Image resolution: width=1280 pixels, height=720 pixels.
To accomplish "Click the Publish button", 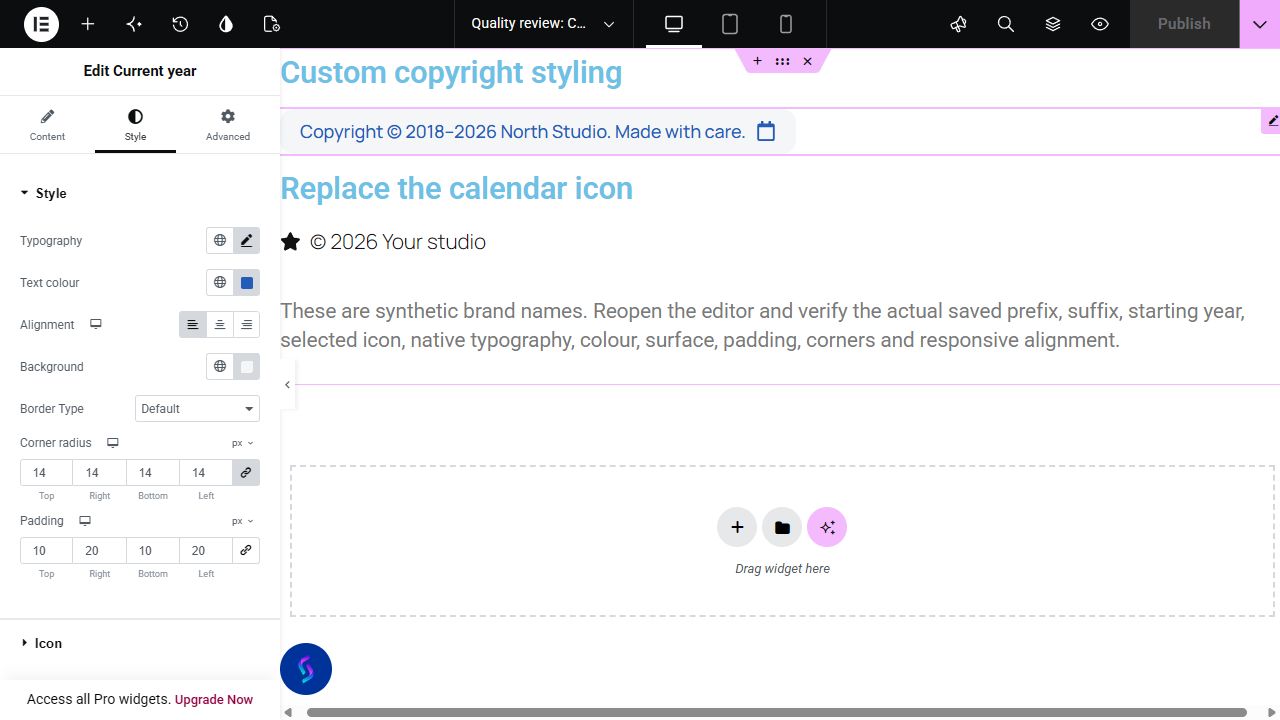I will tap(1184, 24).
